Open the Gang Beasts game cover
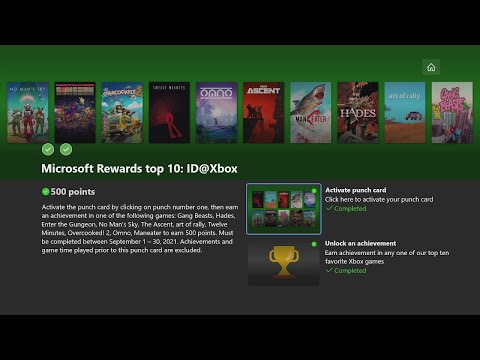 (x=452, y=113)
